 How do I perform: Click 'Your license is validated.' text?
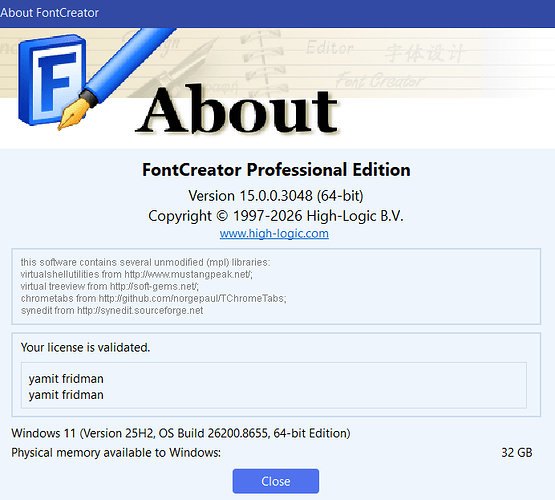point(85,347)
